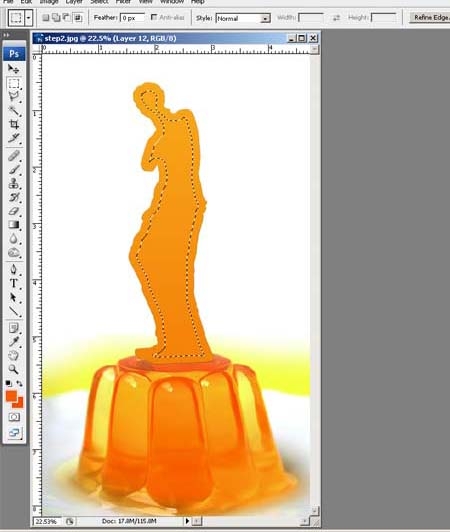The height and width of the screenshot is (532, 450).
Task: Click the Width input field
Action: pyautogui.click(x=311, y=18)
